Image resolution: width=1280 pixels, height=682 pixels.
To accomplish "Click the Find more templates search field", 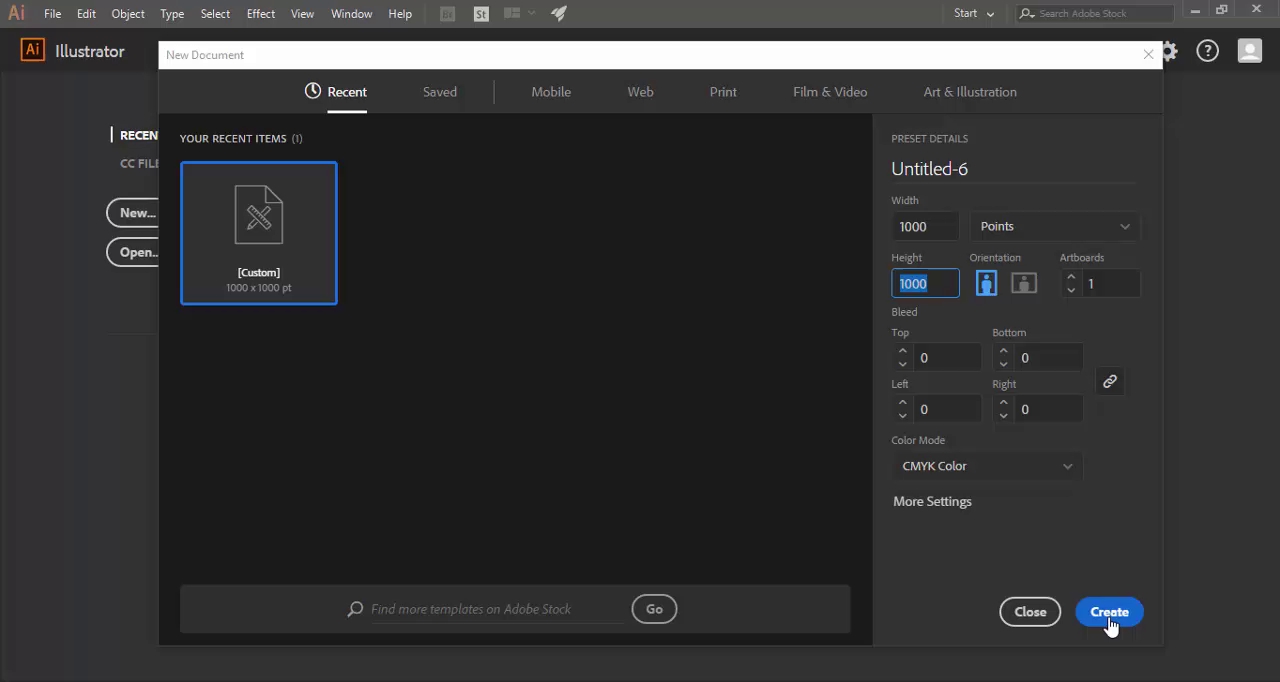I will 495,609.
